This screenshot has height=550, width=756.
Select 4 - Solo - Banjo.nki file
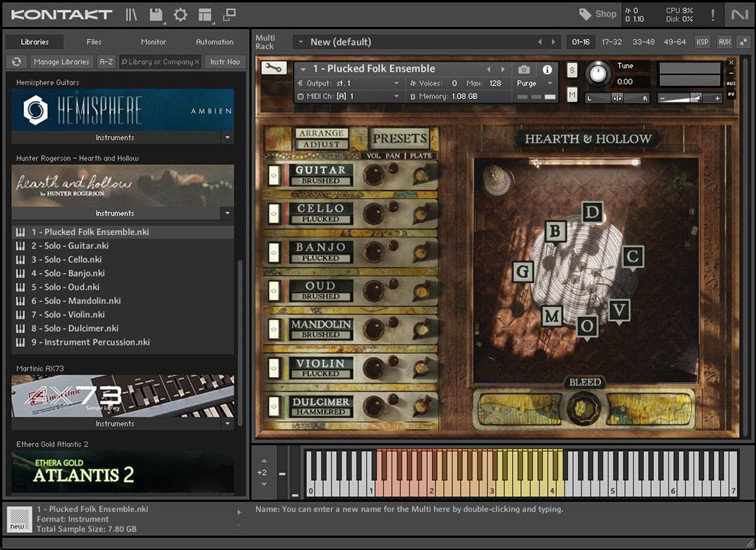click(x=67, y=273)
